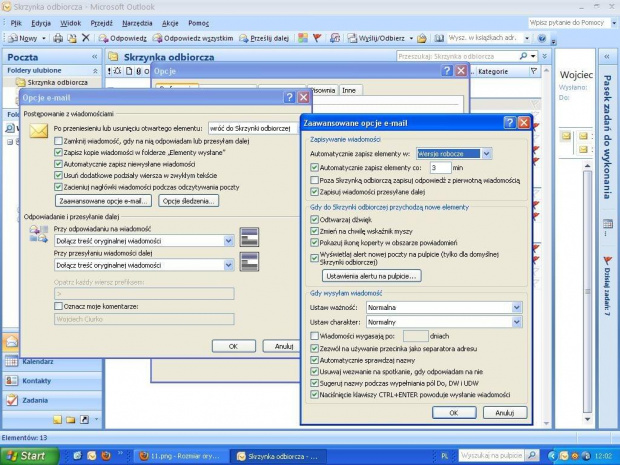The image size is (620, 465).
Task: Click the help question mark in Zaawansowane opcje
Action: [509, 122]
